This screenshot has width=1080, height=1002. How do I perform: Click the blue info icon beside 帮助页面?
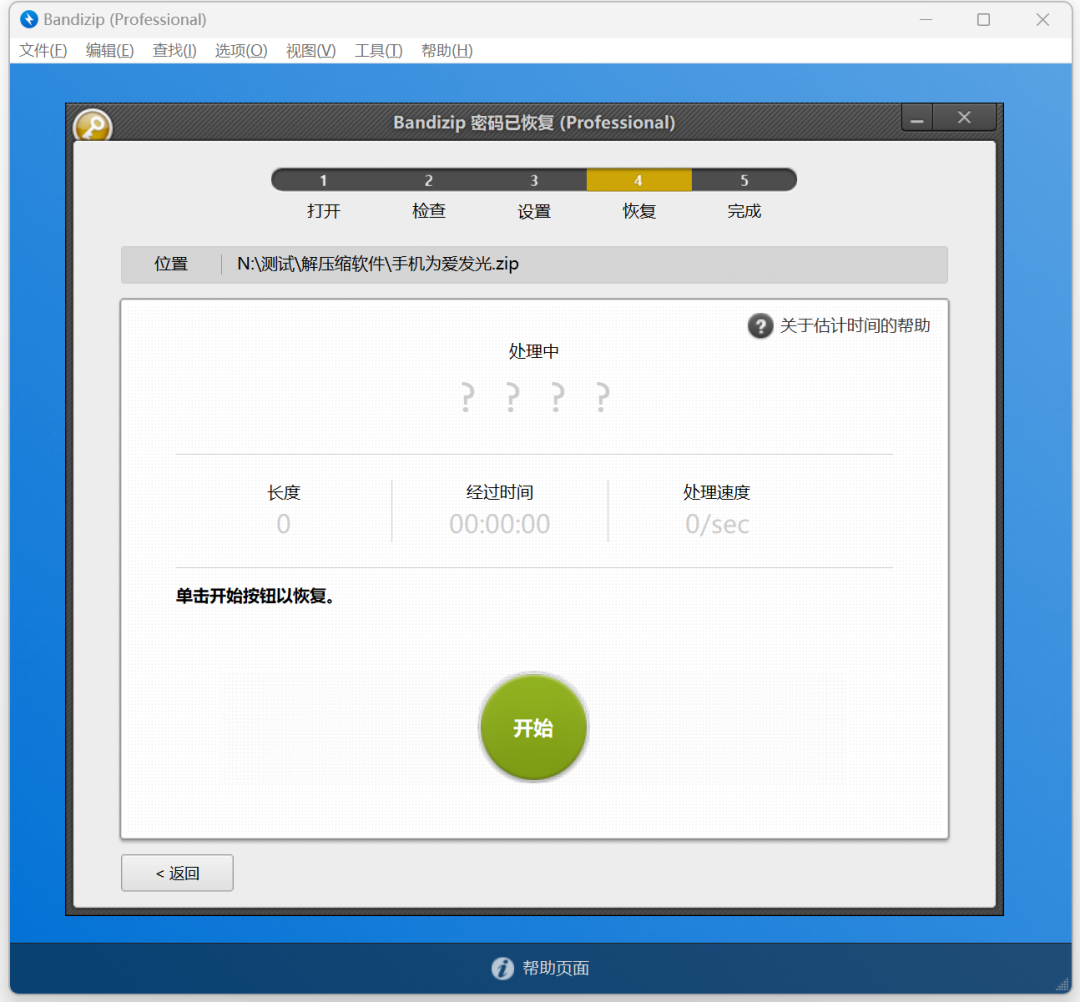pos(502,968)
